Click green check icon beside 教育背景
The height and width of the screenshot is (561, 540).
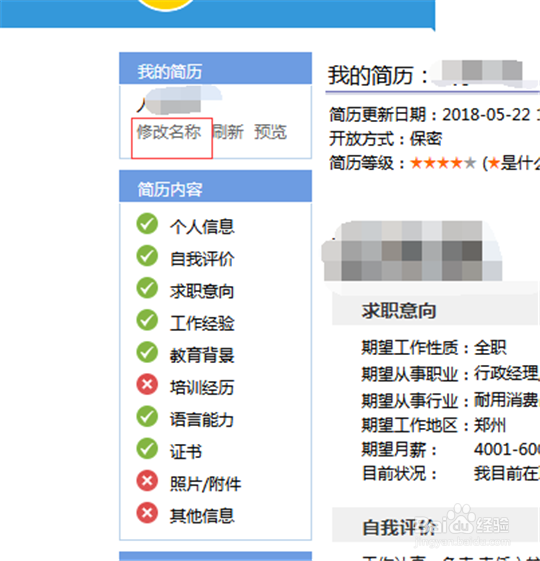click(147, 352)
